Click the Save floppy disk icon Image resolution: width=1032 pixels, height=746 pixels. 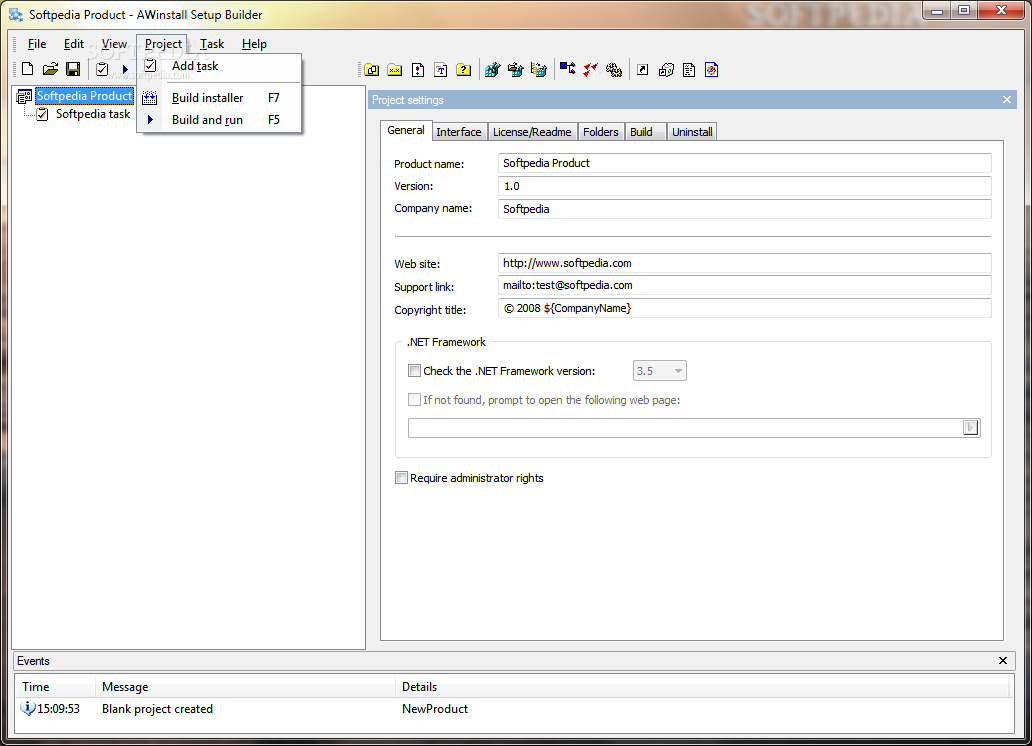[x=73, y=68]
